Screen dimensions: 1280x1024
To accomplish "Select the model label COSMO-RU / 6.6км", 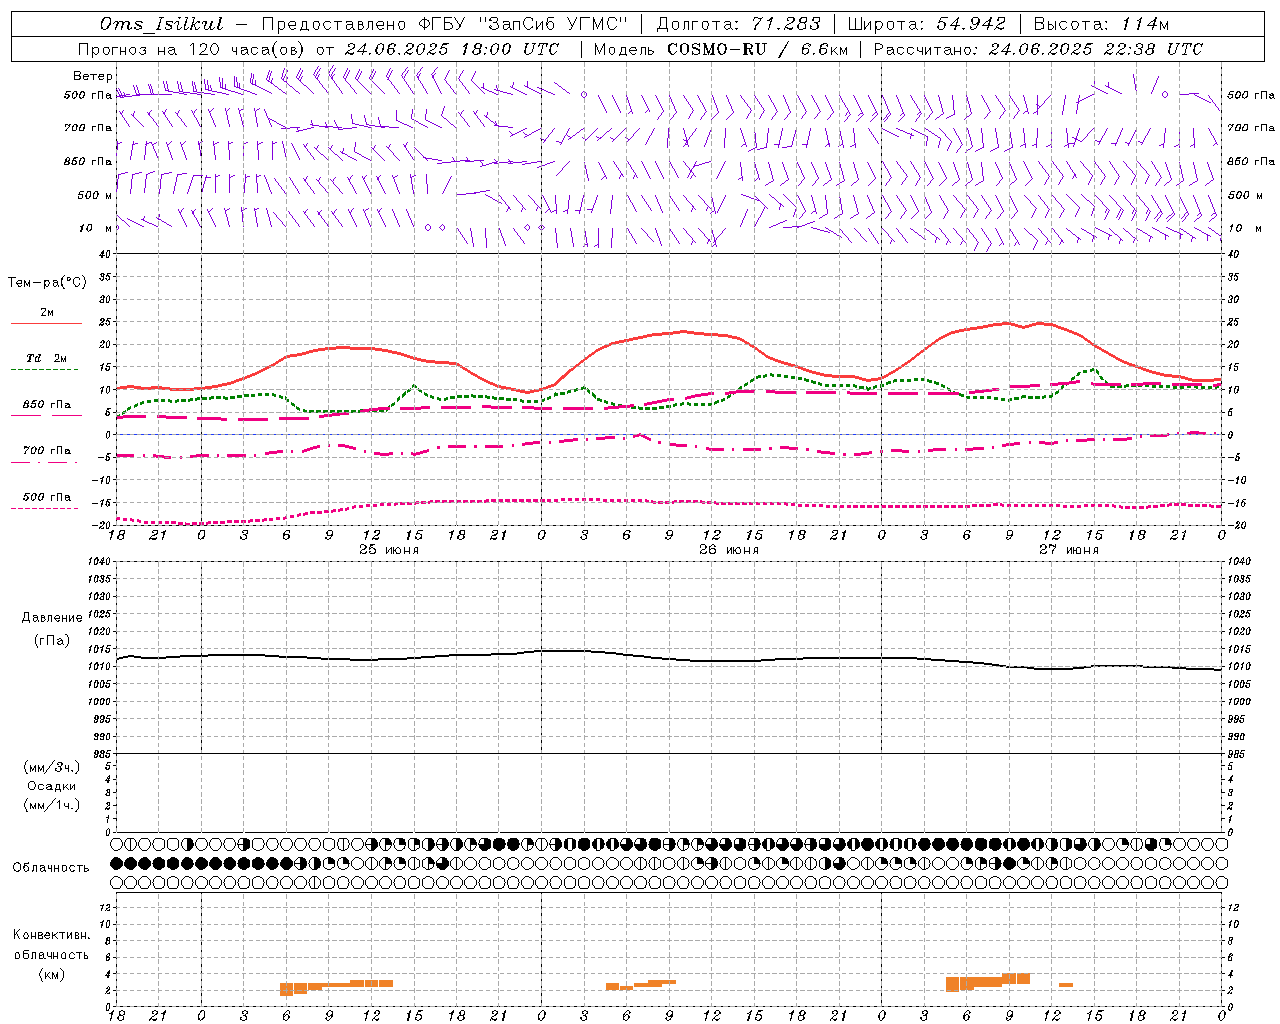I will pyautogui.click(x=757, y=49).
